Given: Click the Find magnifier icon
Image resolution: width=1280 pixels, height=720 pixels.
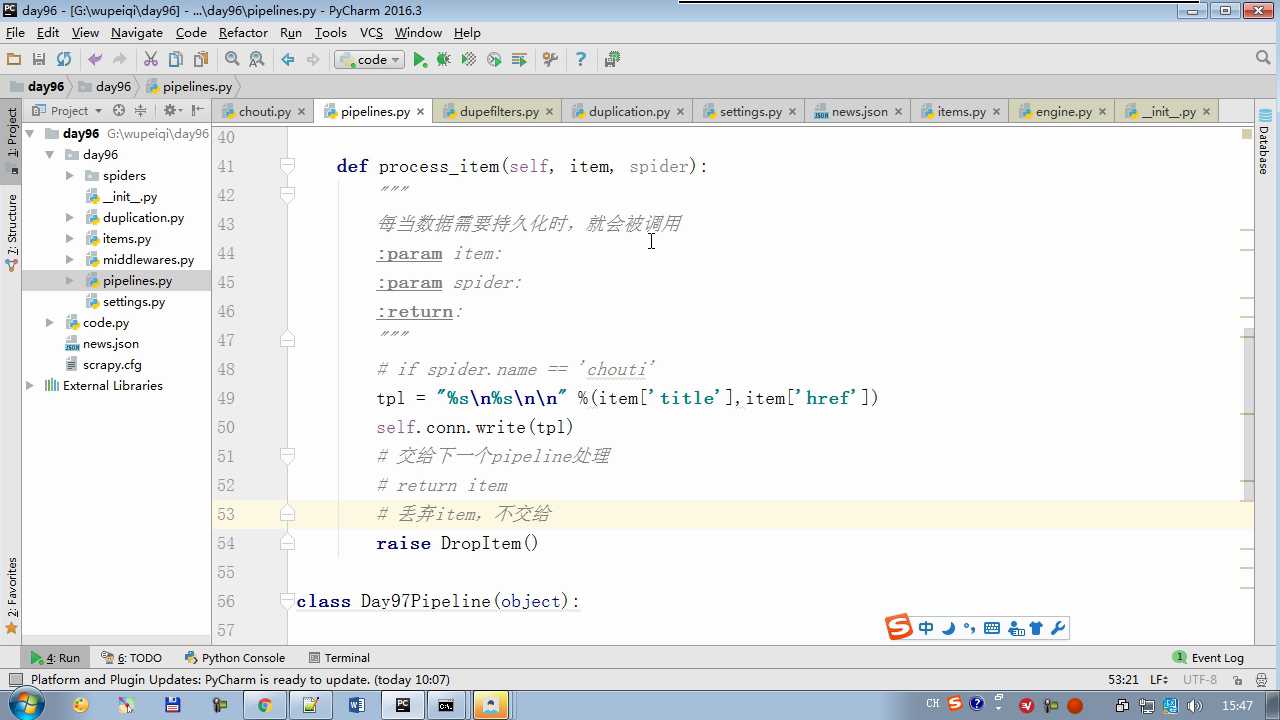Looking at the screenshot, I should coord(232,60).
